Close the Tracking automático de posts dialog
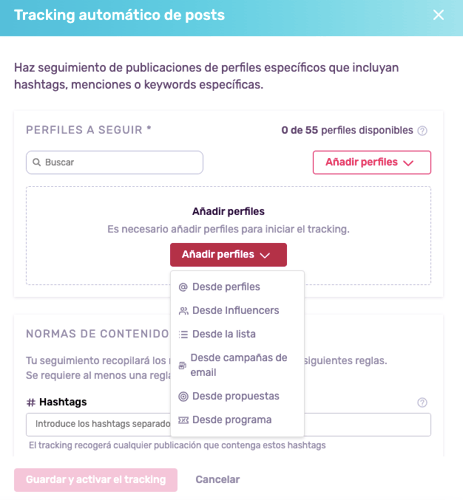 tap(438, 15)
